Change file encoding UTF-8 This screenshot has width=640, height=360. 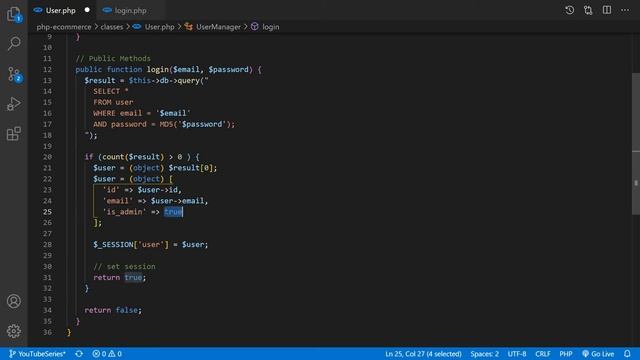(x=517, y=354)
